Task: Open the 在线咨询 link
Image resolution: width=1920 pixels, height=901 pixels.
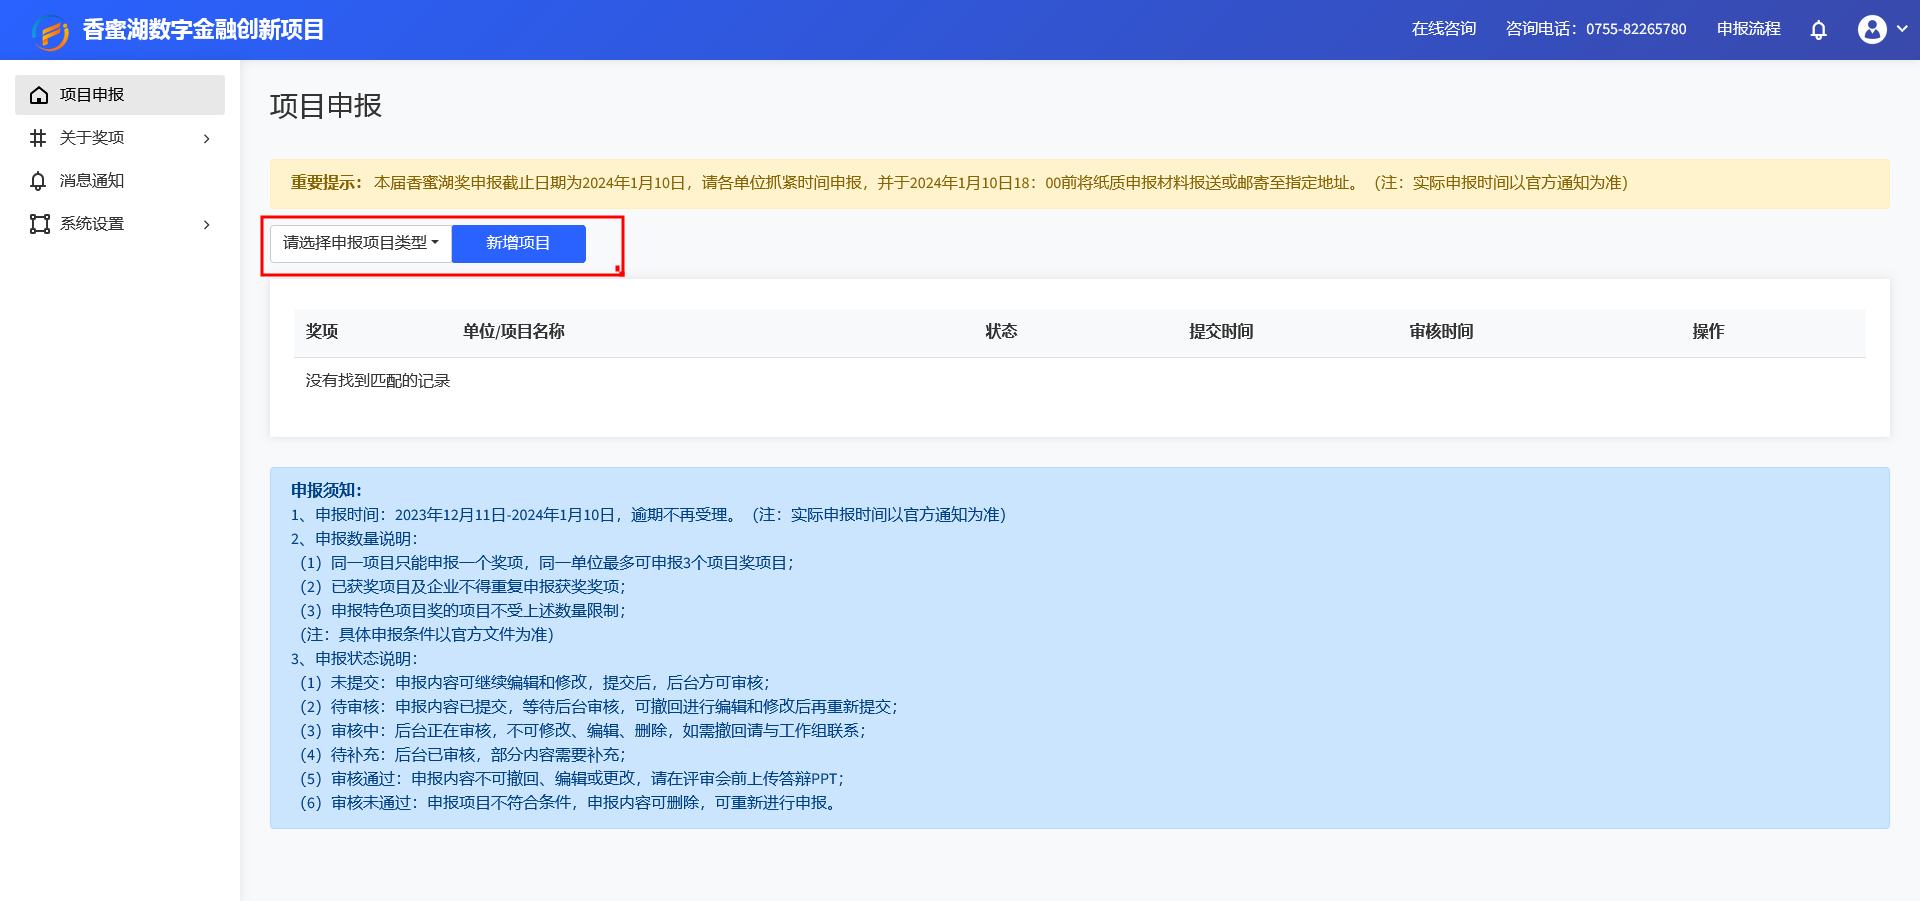Action: [x=1443, y=29]
